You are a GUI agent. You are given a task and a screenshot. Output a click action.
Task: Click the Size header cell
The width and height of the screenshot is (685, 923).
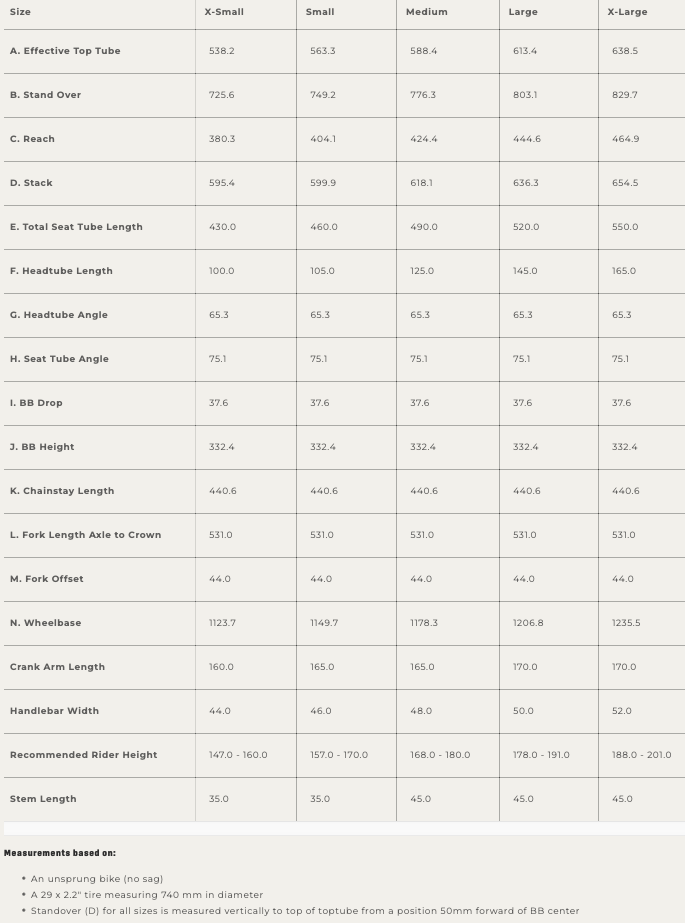click(x=20, y=12)
